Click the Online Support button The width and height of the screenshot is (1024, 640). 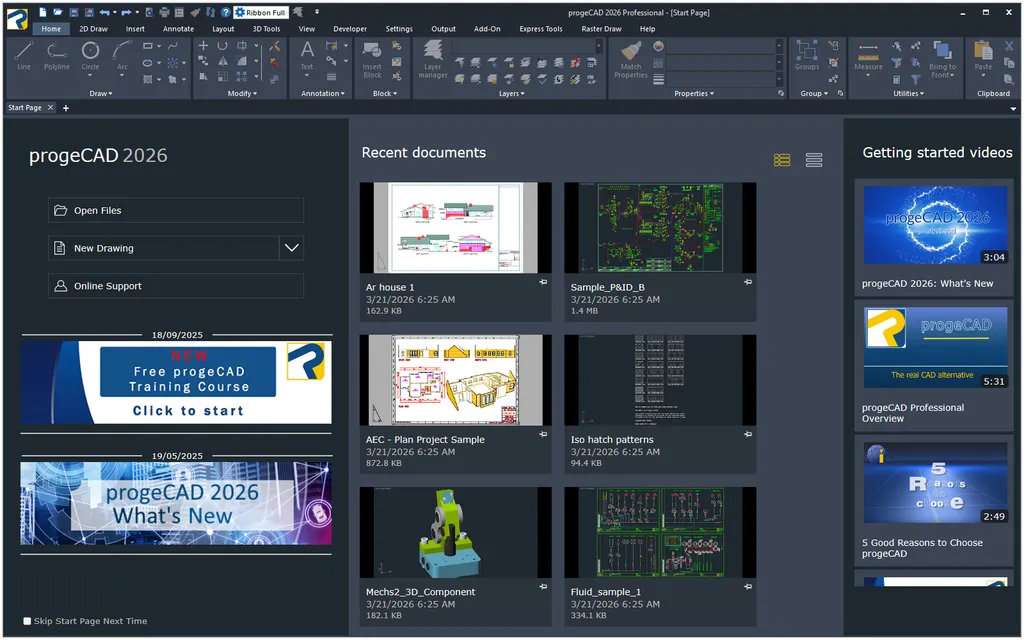point(176,286)
